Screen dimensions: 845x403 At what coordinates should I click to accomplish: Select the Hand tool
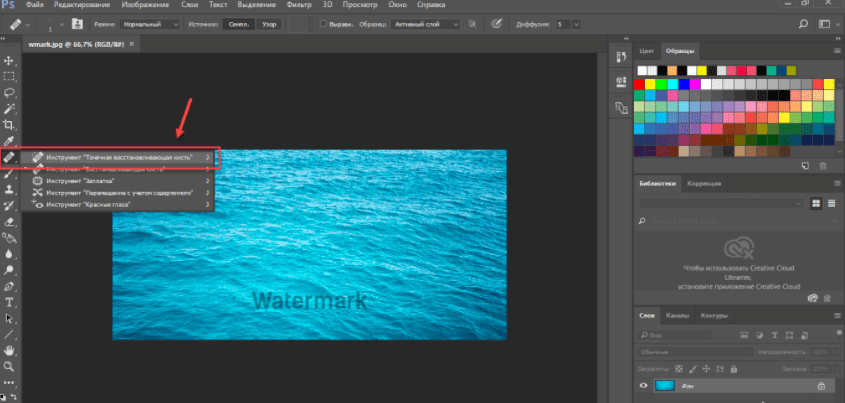[9, 350]
